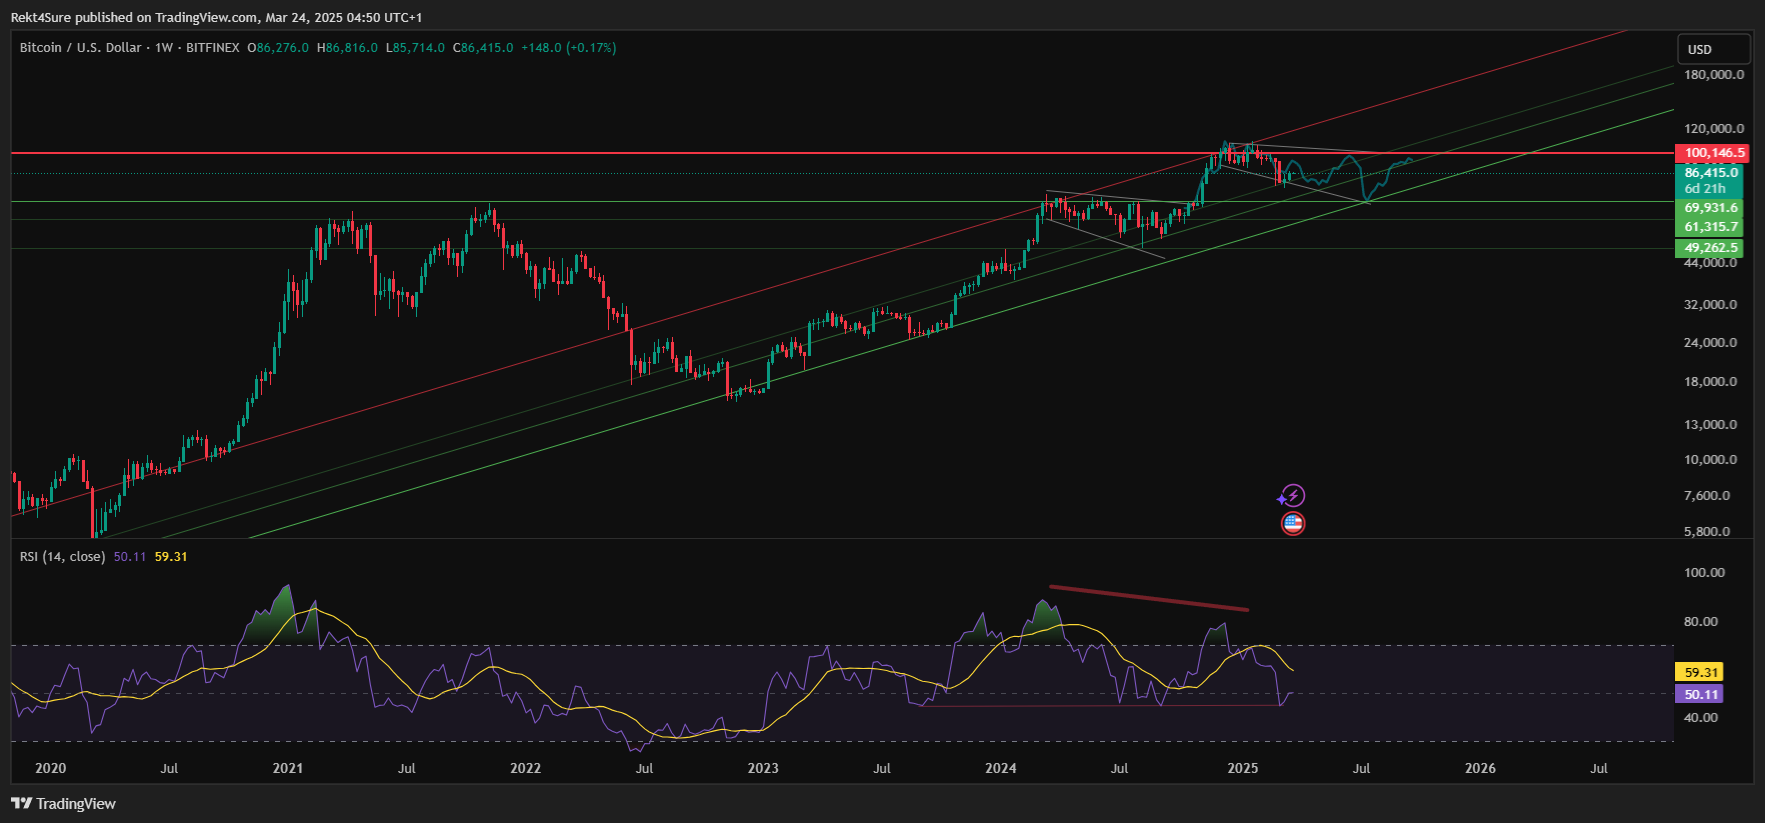
Task: Click the open value O86,276.0
Action: pyautogui.click(x=278, y=47)
